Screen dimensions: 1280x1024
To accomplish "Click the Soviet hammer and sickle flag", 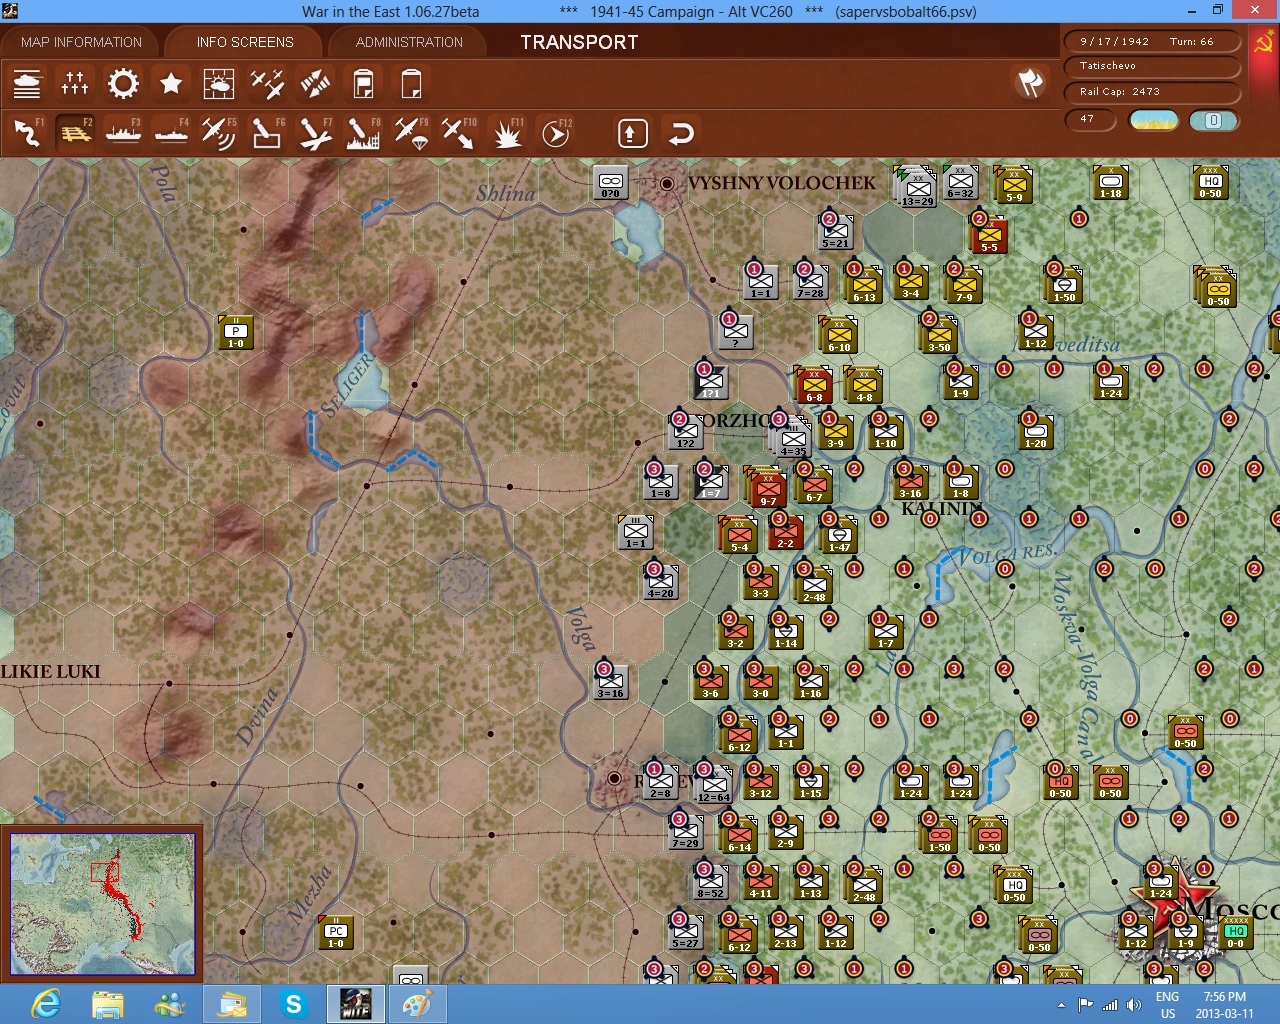I will pos(1264,43).
